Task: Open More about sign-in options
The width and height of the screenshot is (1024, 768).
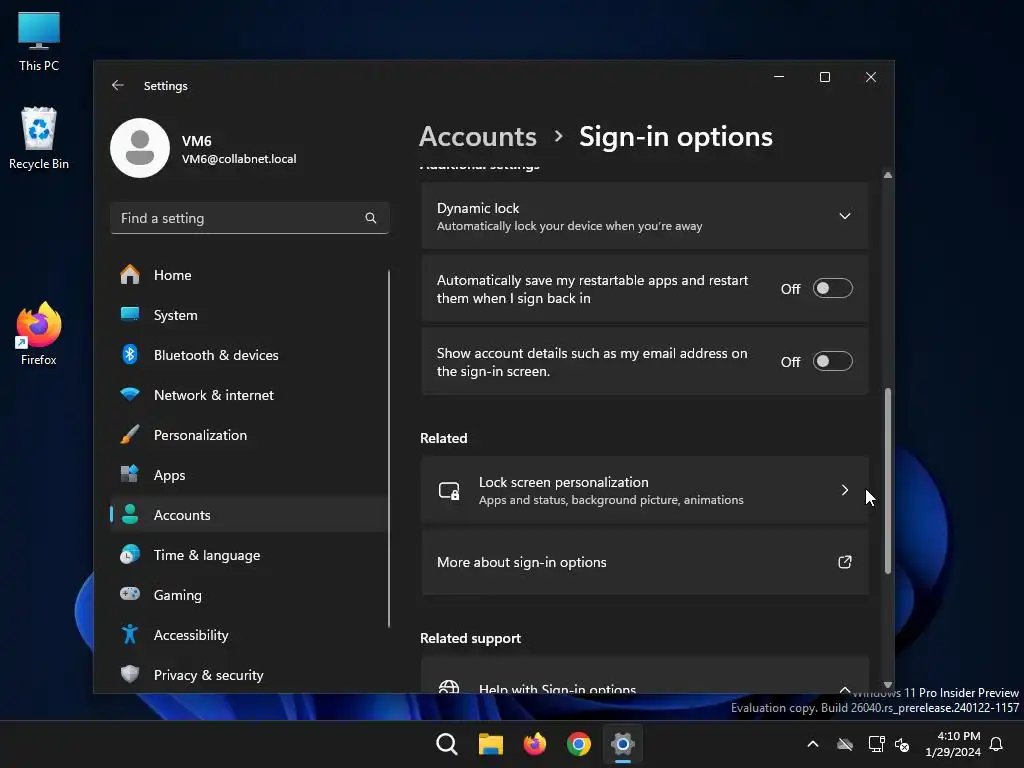Action: tap(645, 562)
